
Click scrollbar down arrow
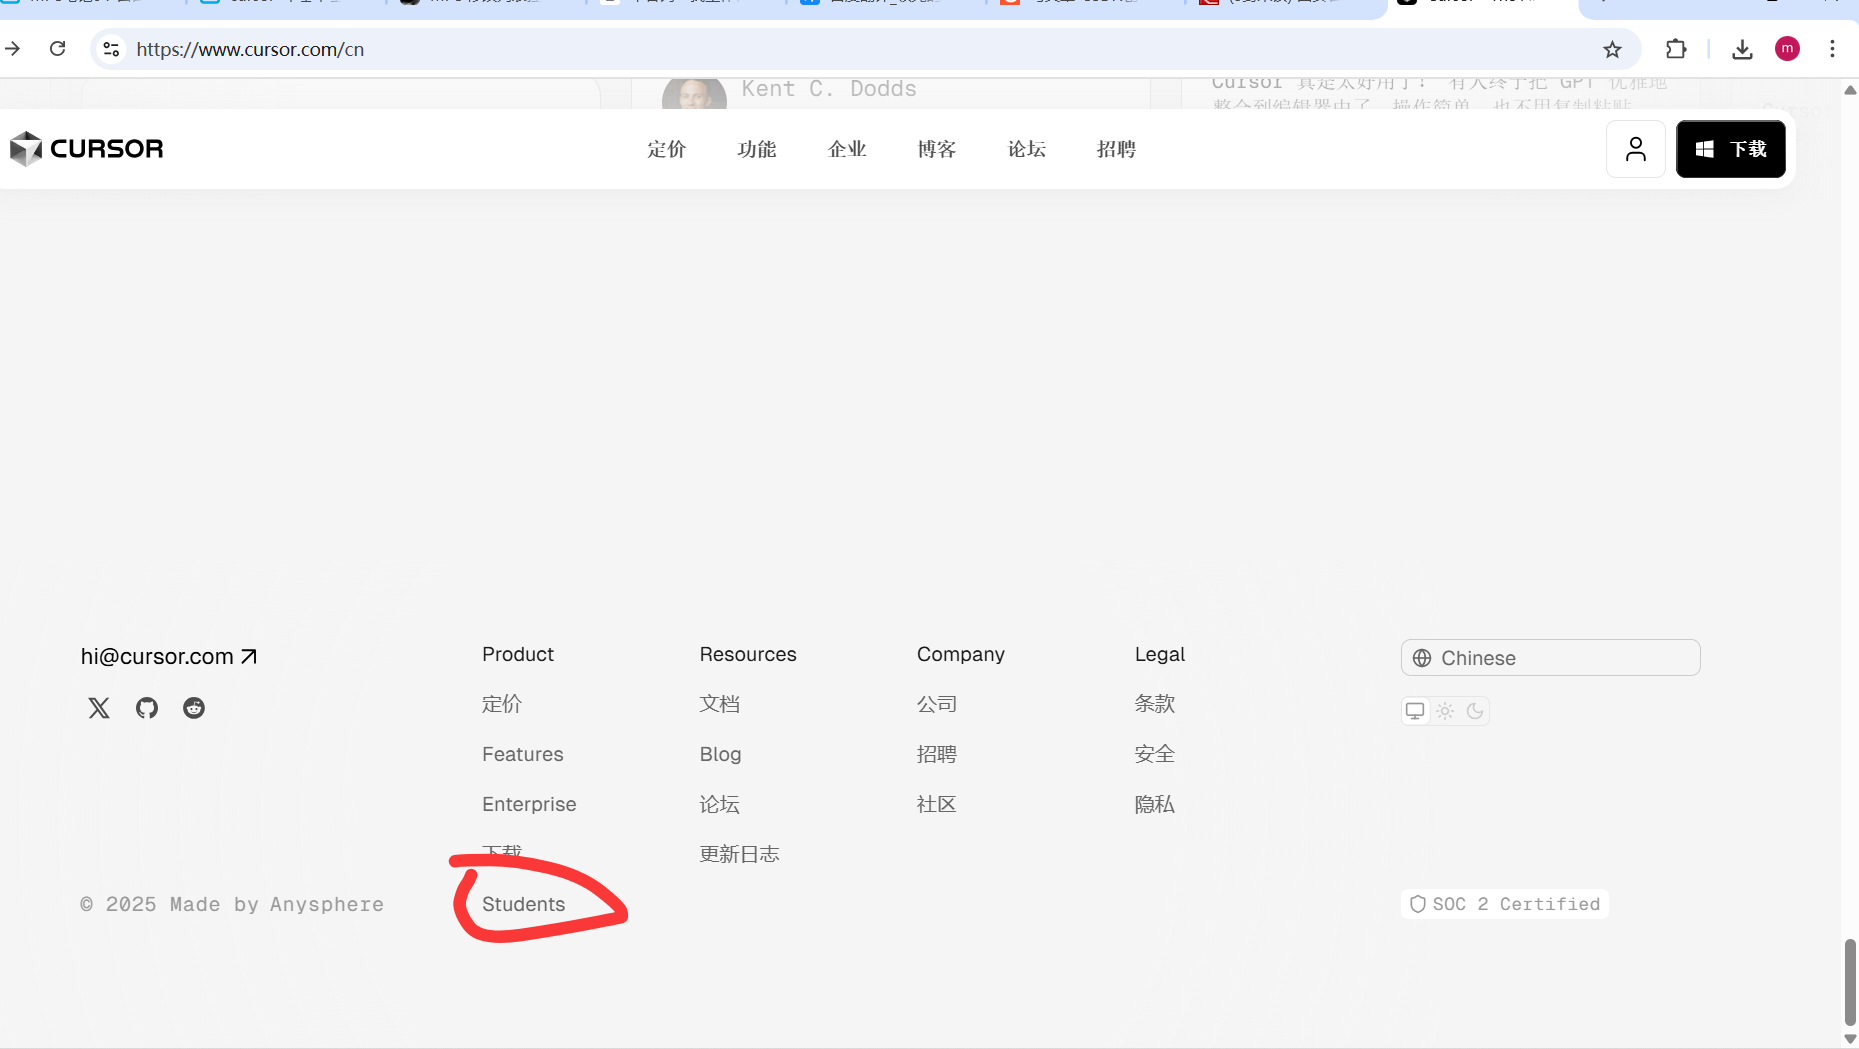(x=1850, y=1039)
